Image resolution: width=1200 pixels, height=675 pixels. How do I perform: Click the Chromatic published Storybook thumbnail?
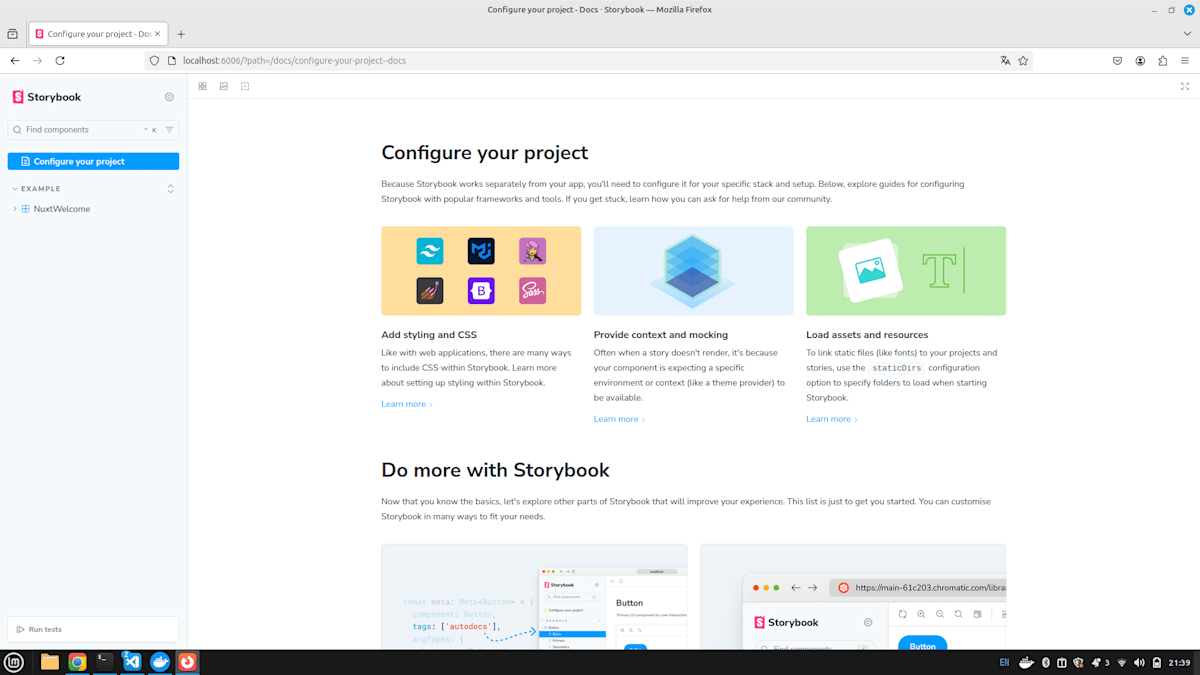pyautogui.click(x=853, y=597)
